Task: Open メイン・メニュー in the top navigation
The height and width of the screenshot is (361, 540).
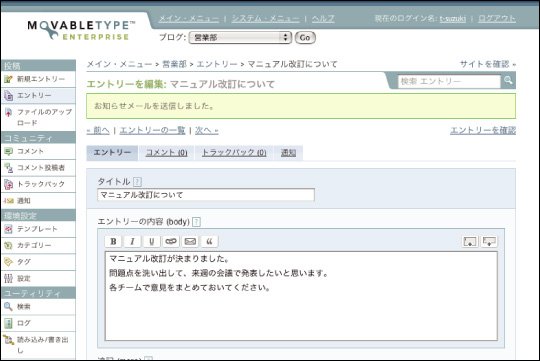Action: [x=189, y=19]
